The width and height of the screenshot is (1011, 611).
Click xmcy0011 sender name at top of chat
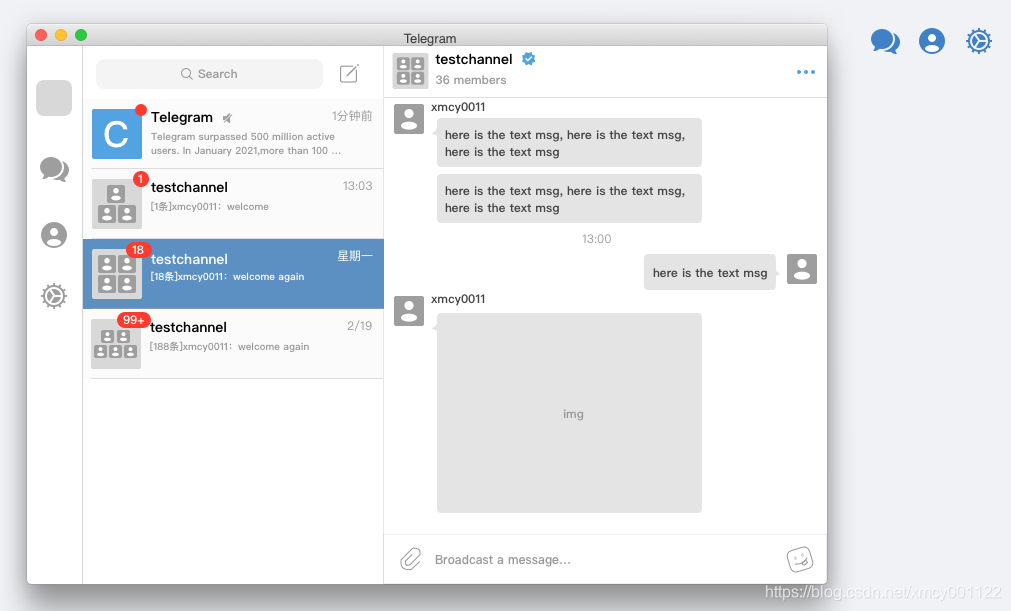pyautogui.click(x=458, y=107)
